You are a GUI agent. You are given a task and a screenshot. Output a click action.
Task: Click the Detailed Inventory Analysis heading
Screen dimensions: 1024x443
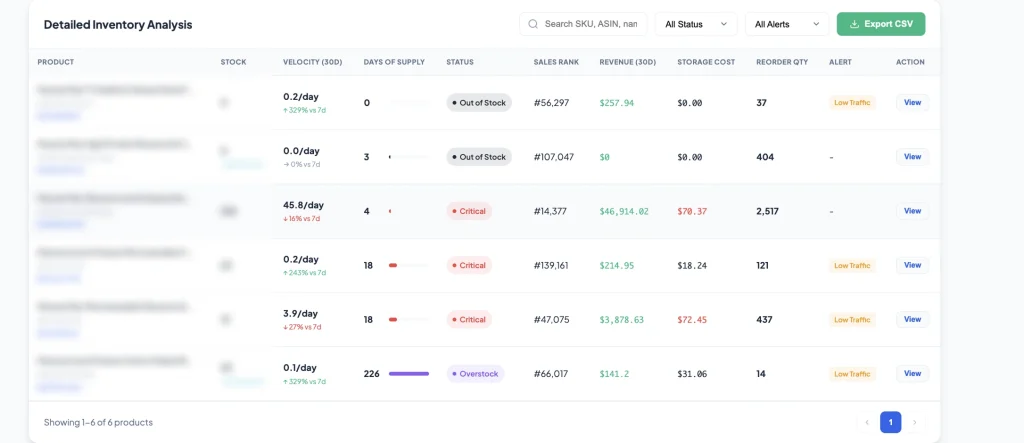coord(118,25)
